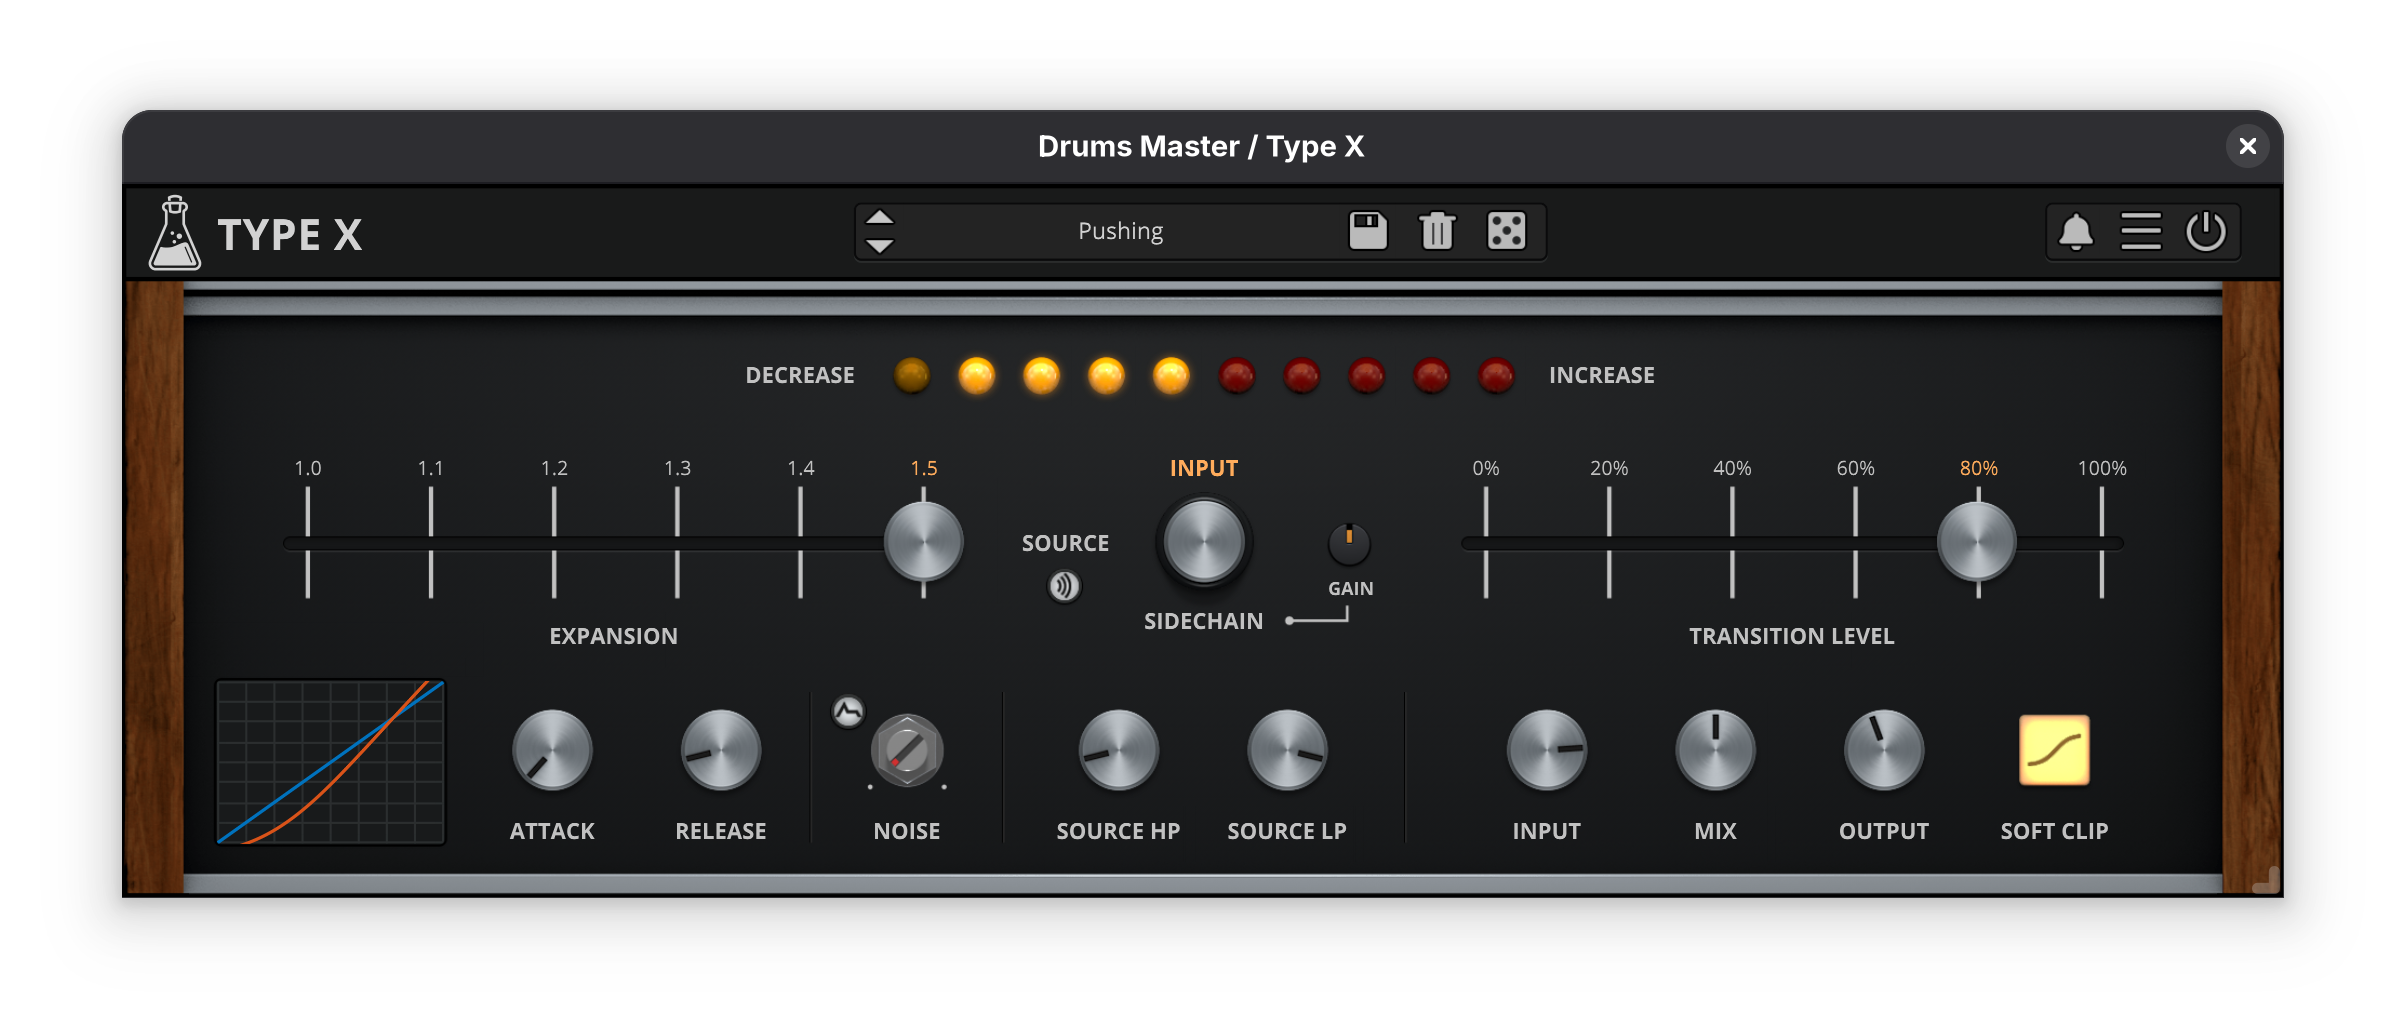Click the Type X flask logo

175,234
